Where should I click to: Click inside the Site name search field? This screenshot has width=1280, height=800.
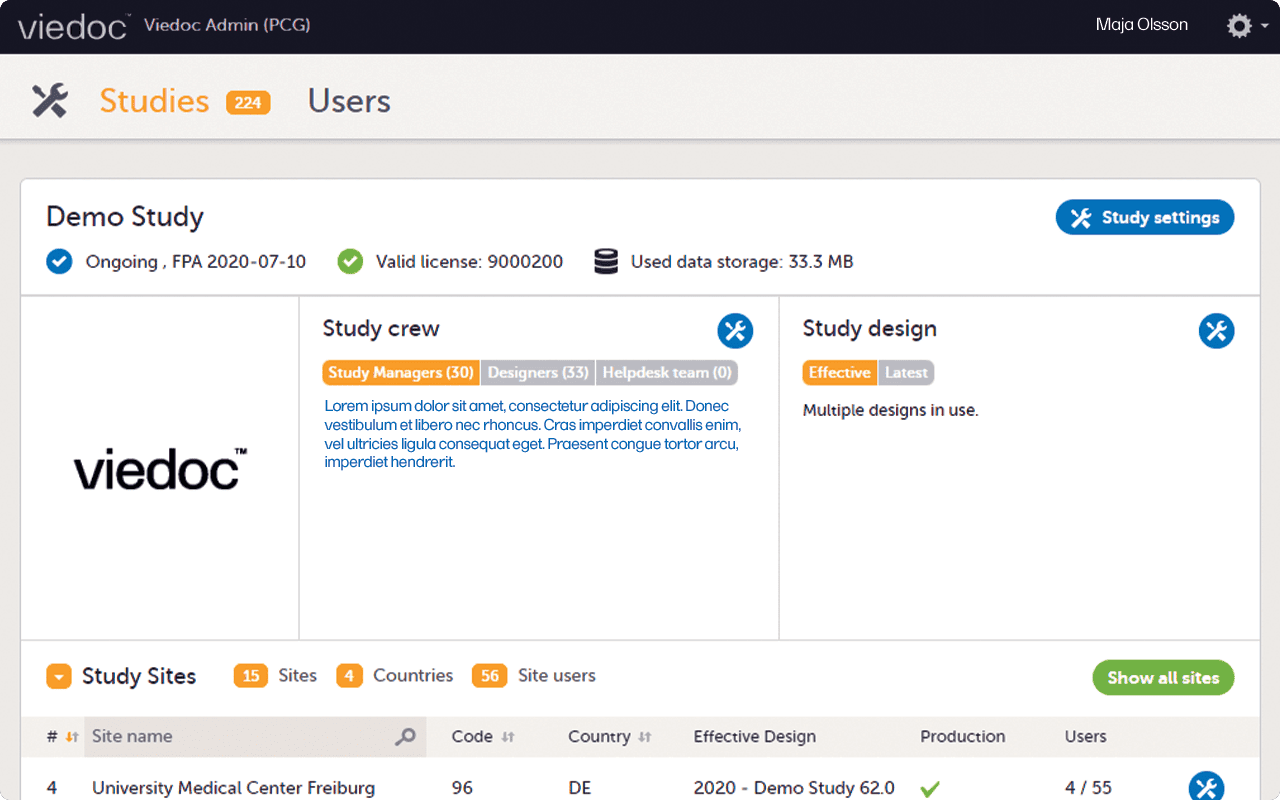[x=230, y=736]
